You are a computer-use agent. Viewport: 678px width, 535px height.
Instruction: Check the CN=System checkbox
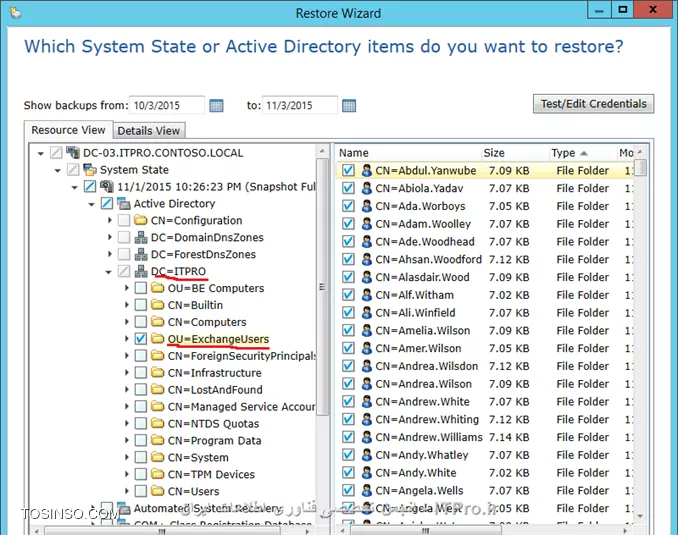click(141, 457)
